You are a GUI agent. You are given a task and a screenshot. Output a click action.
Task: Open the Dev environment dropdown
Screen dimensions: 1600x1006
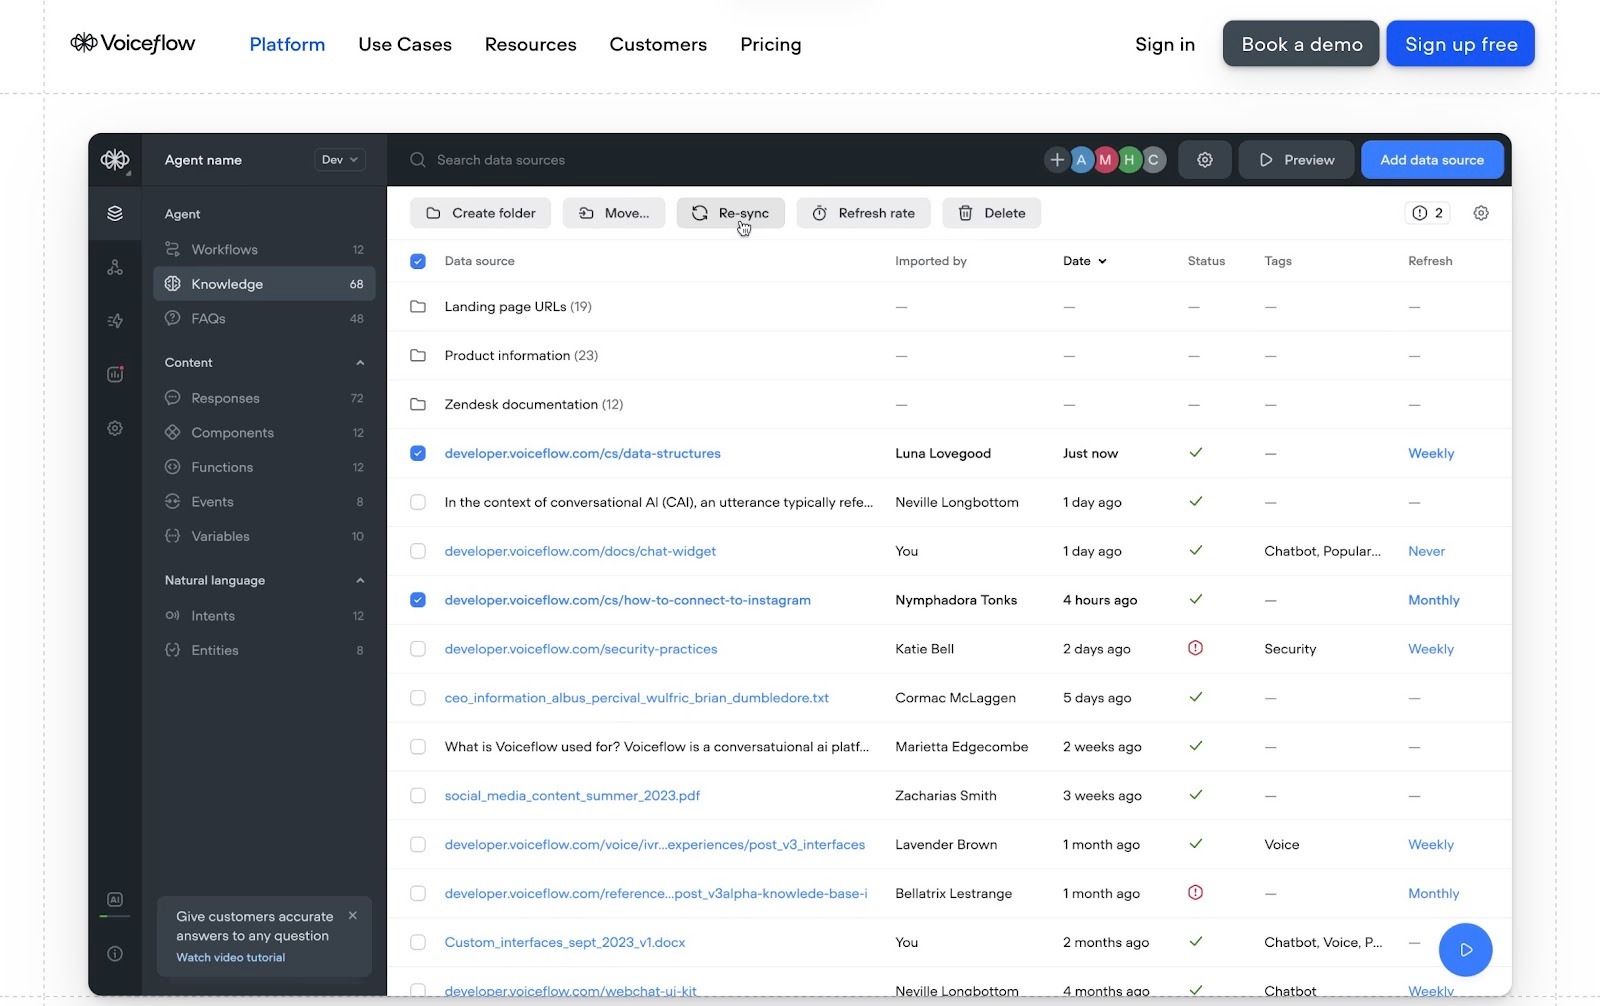tap(340, 160)
